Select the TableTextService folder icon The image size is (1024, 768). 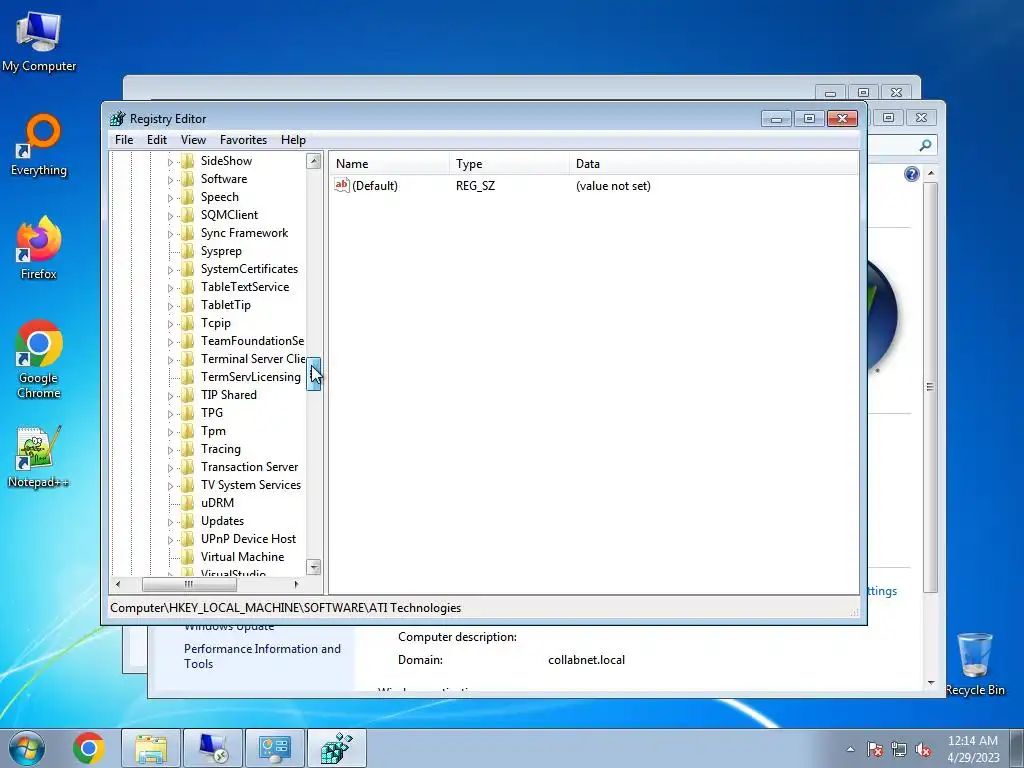187,287
